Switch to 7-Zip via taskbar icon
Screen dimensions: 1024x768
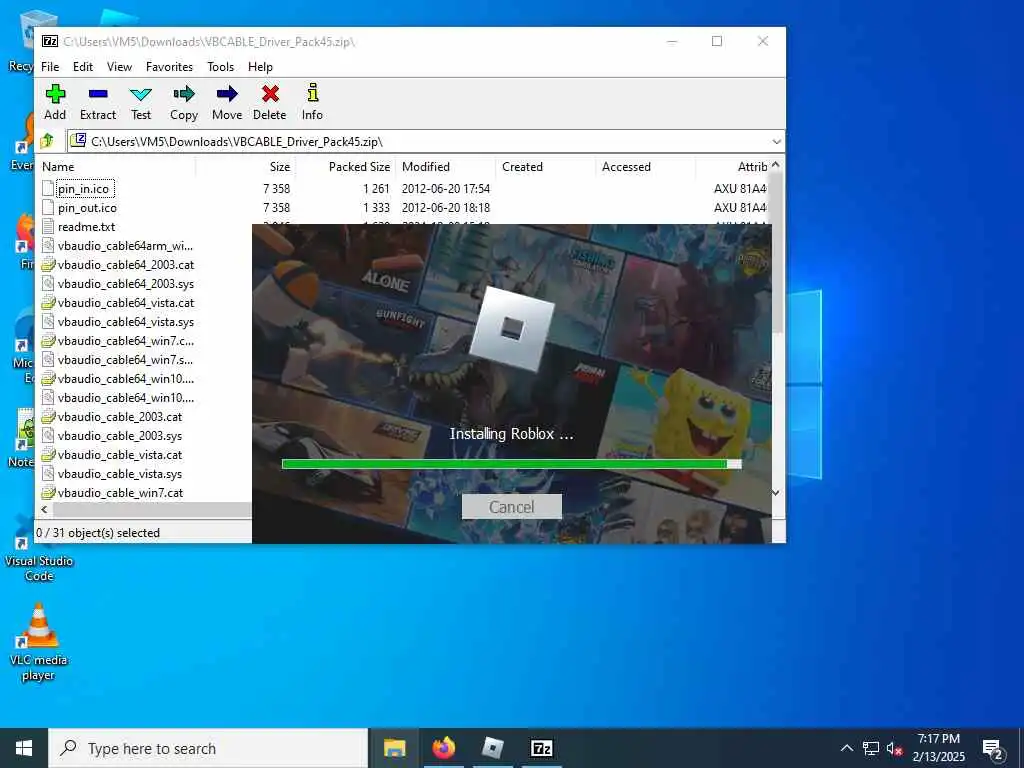tap(541, 748)
